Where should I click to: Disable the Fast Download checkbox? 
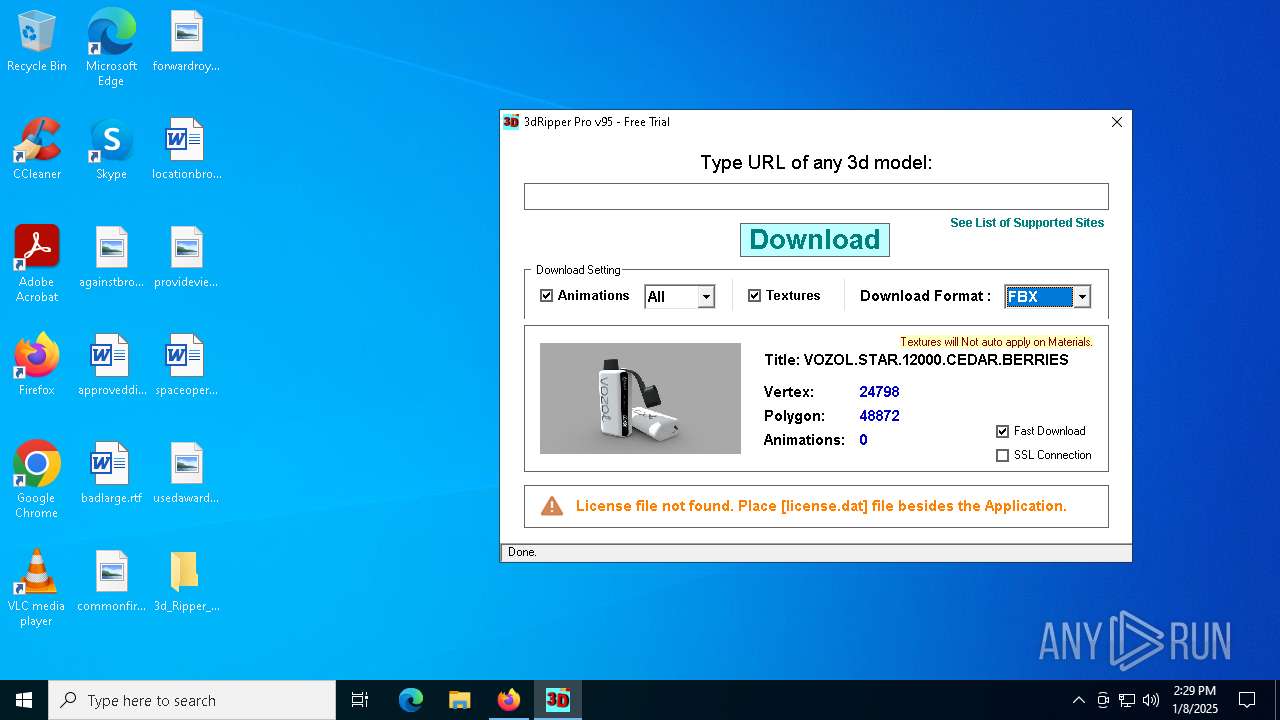(1003, 431)
